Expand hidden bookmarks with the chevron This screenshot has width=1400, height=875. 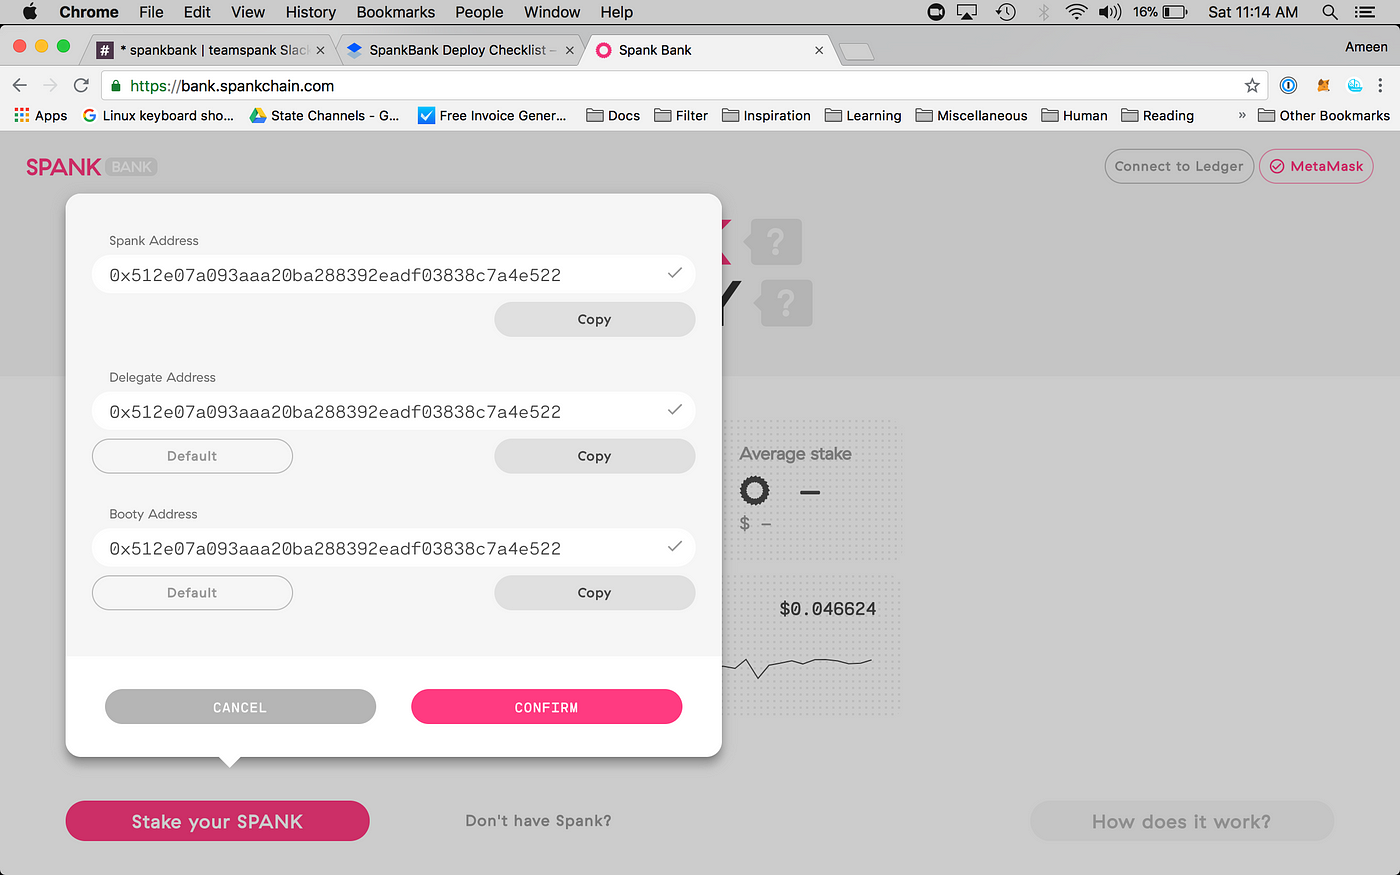tap(1242, 115)
